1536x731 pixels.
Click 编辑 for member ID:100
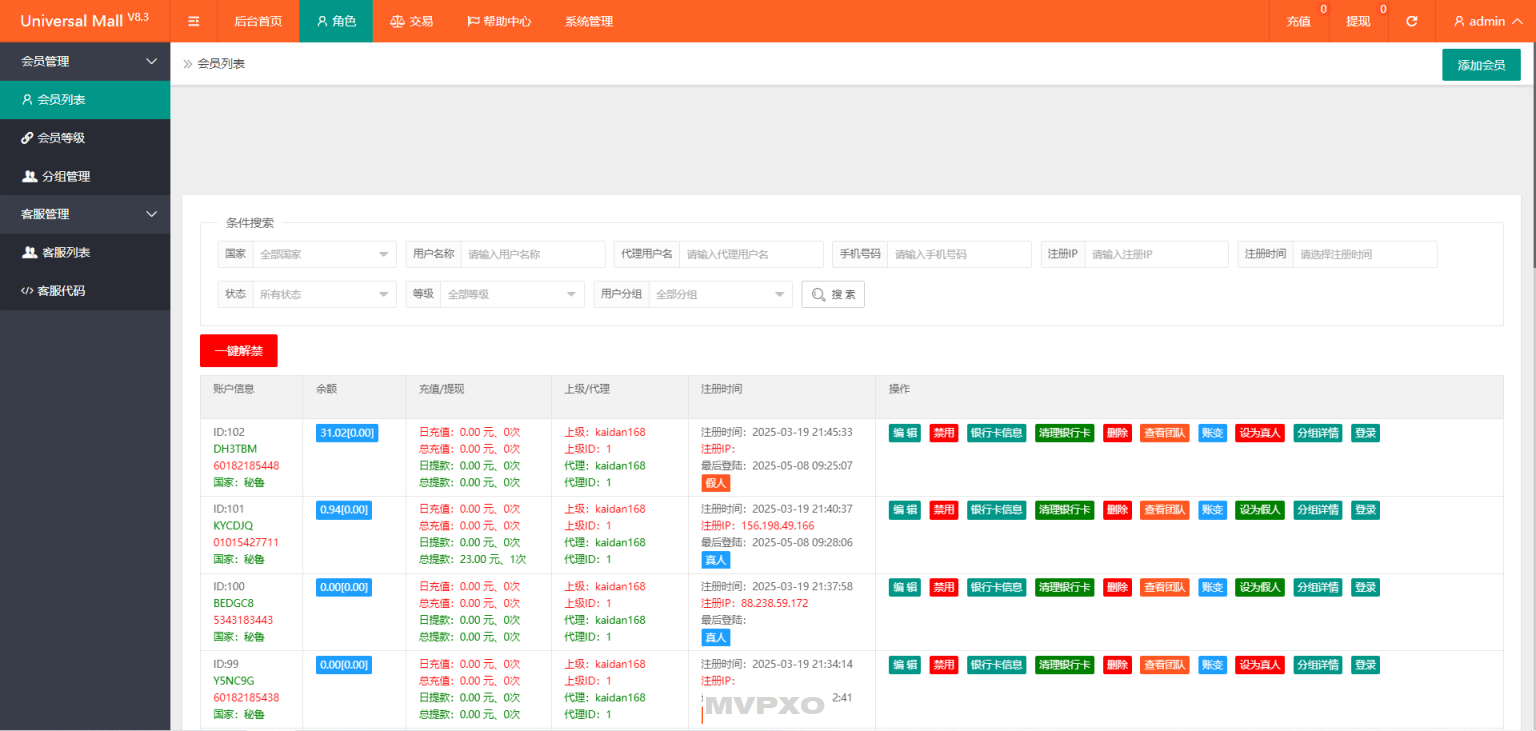[905, 587]
